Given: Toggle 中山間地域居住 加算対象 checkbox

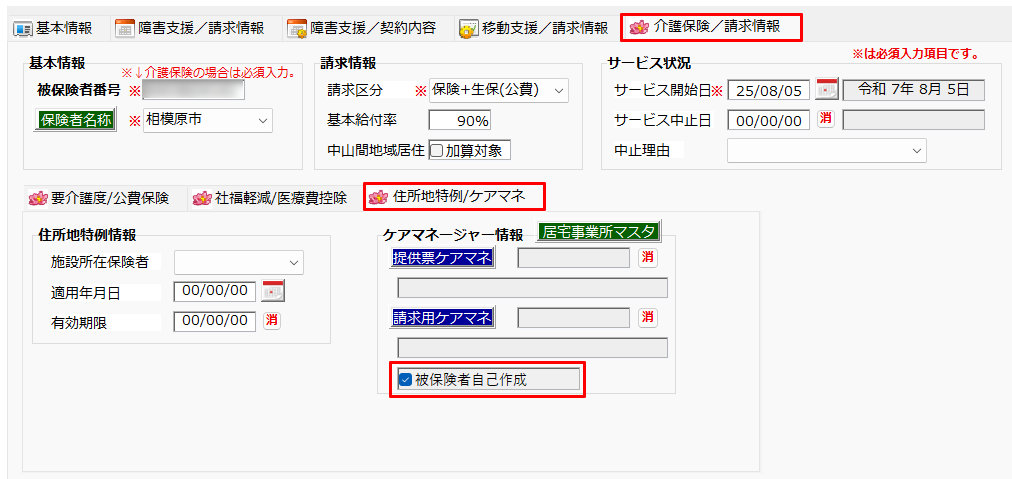Looking at the screenshot, I should pos(436,150).
